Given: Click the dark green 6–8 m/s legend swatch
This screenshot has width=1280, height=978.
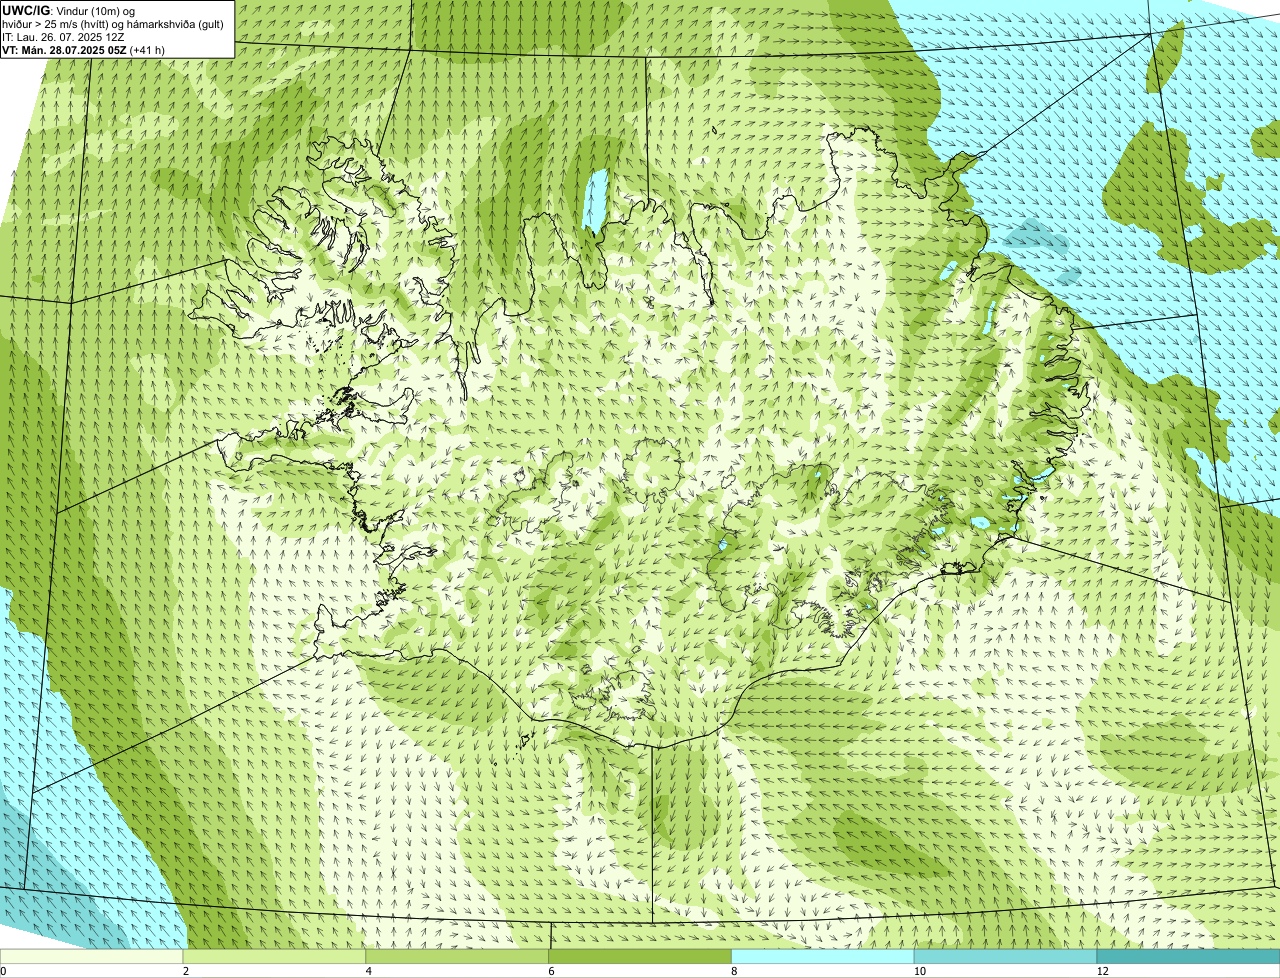Looking at the screenshot, I should [x=641, y=957].
